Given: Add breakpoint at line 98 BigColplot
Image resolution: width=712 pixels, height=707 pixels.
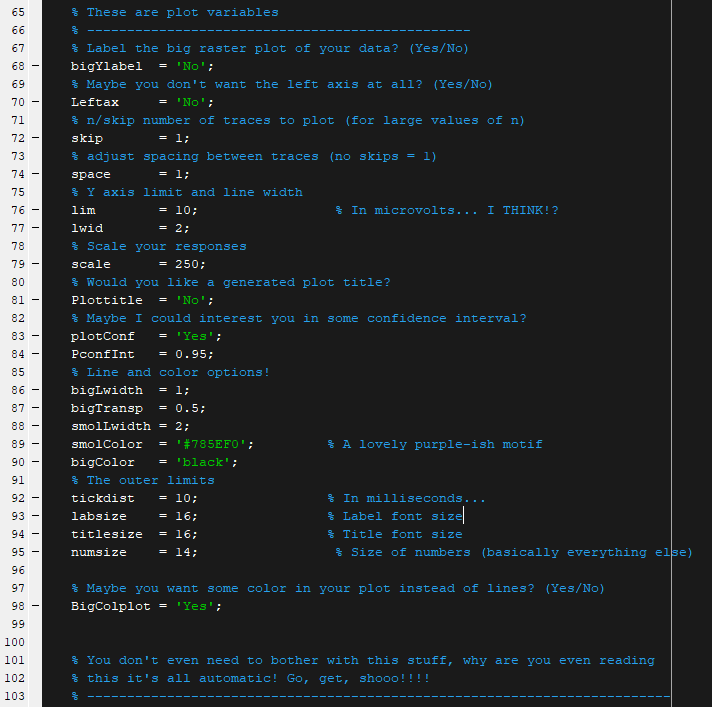Looking at the screenshot, I should click(x=35, y=606).
